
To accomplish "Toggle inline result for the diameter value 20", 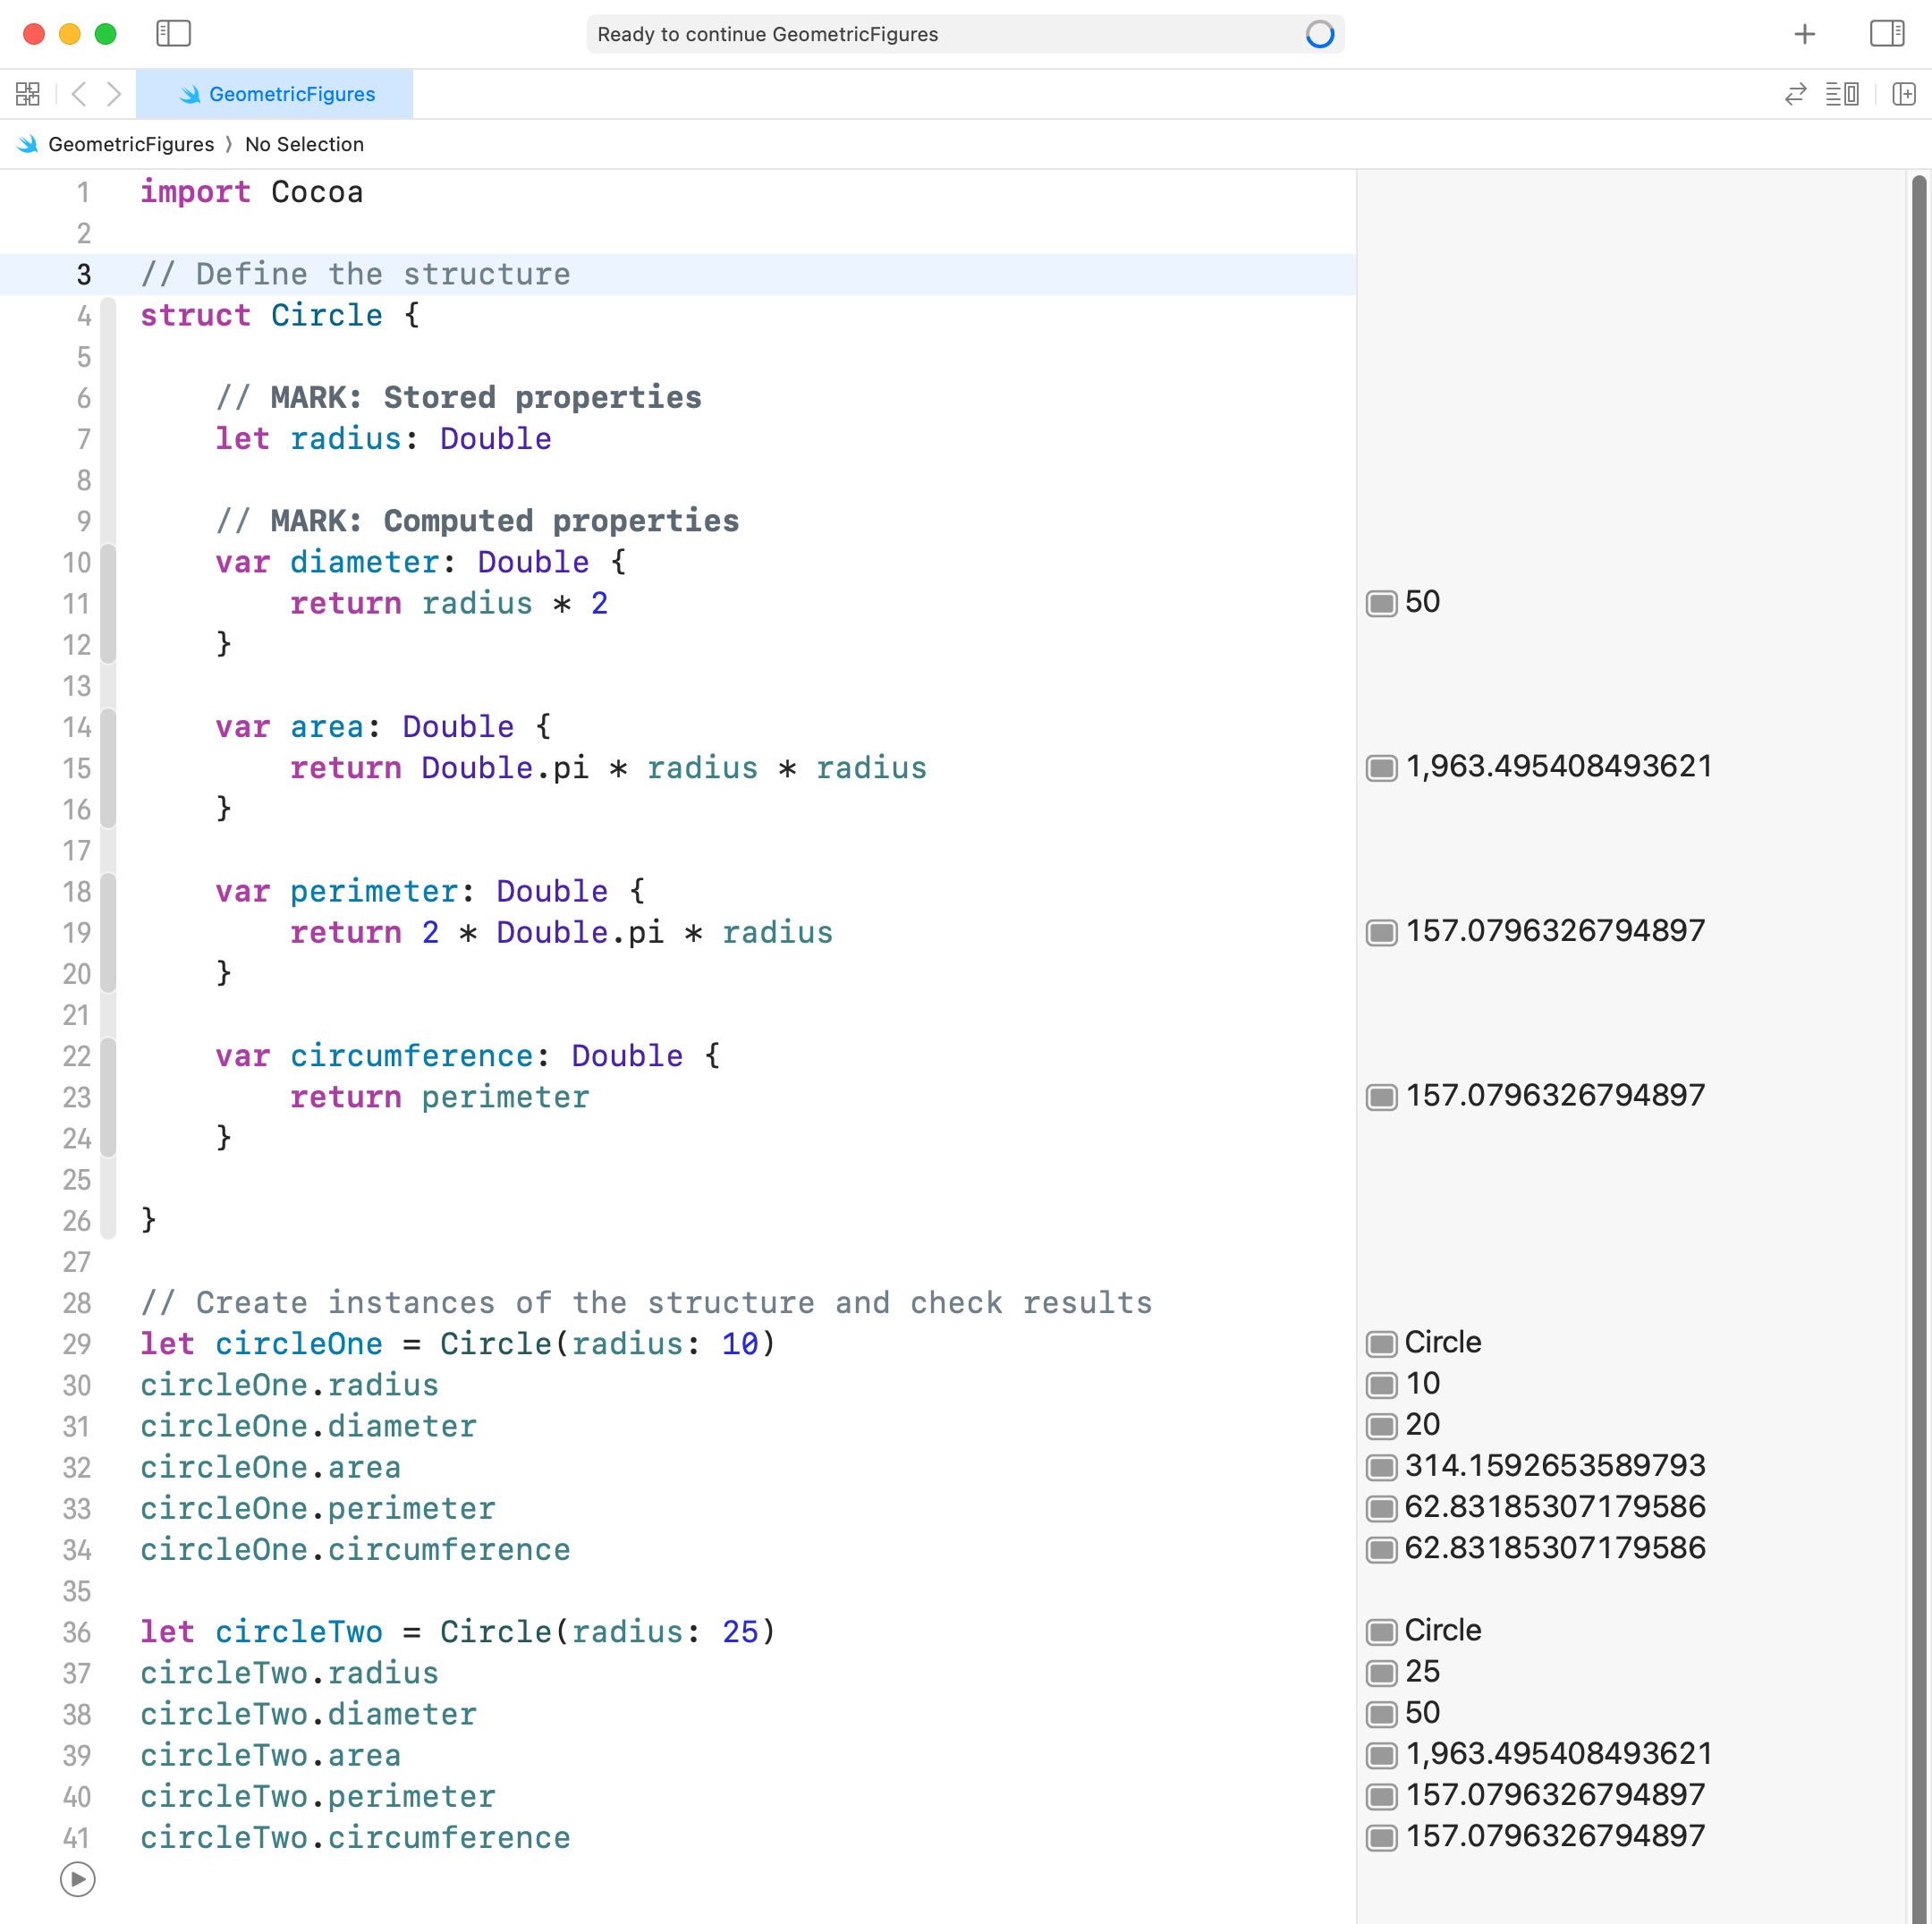I will [1381, 1425].
